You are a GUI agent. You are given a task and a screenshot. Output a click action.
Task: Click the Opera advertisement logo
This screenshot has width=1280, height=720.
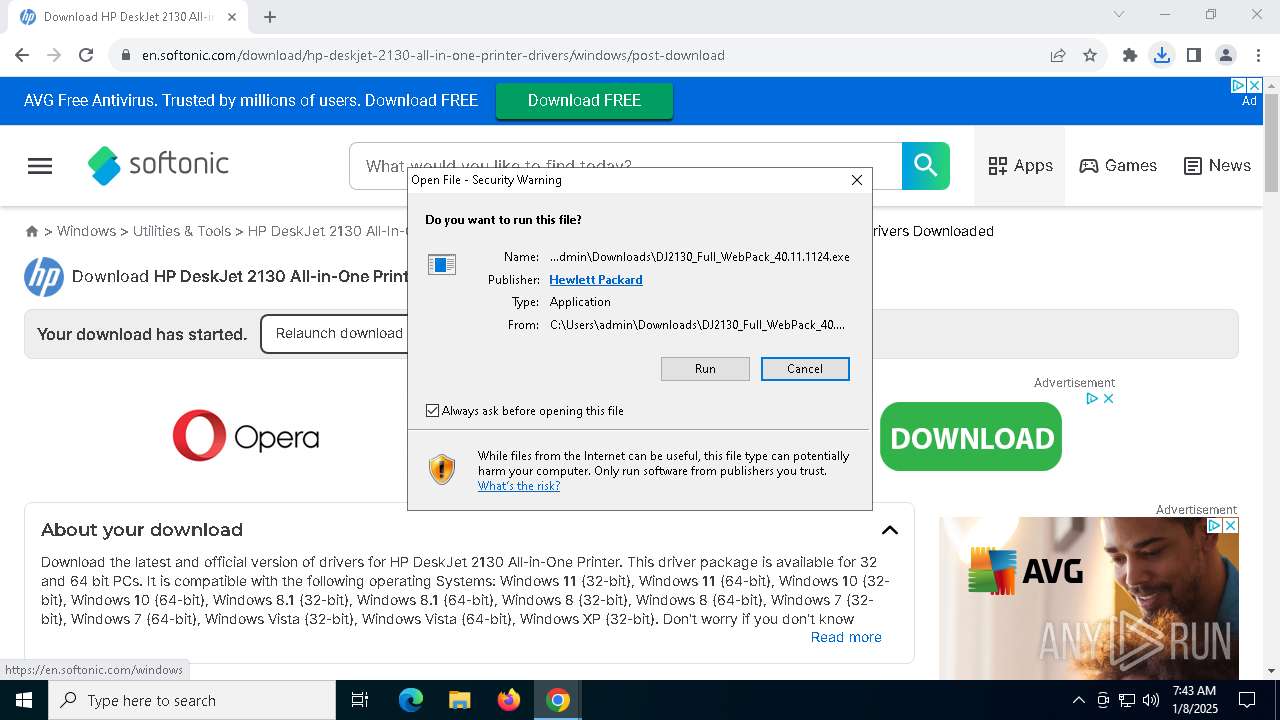pos(246,436)
